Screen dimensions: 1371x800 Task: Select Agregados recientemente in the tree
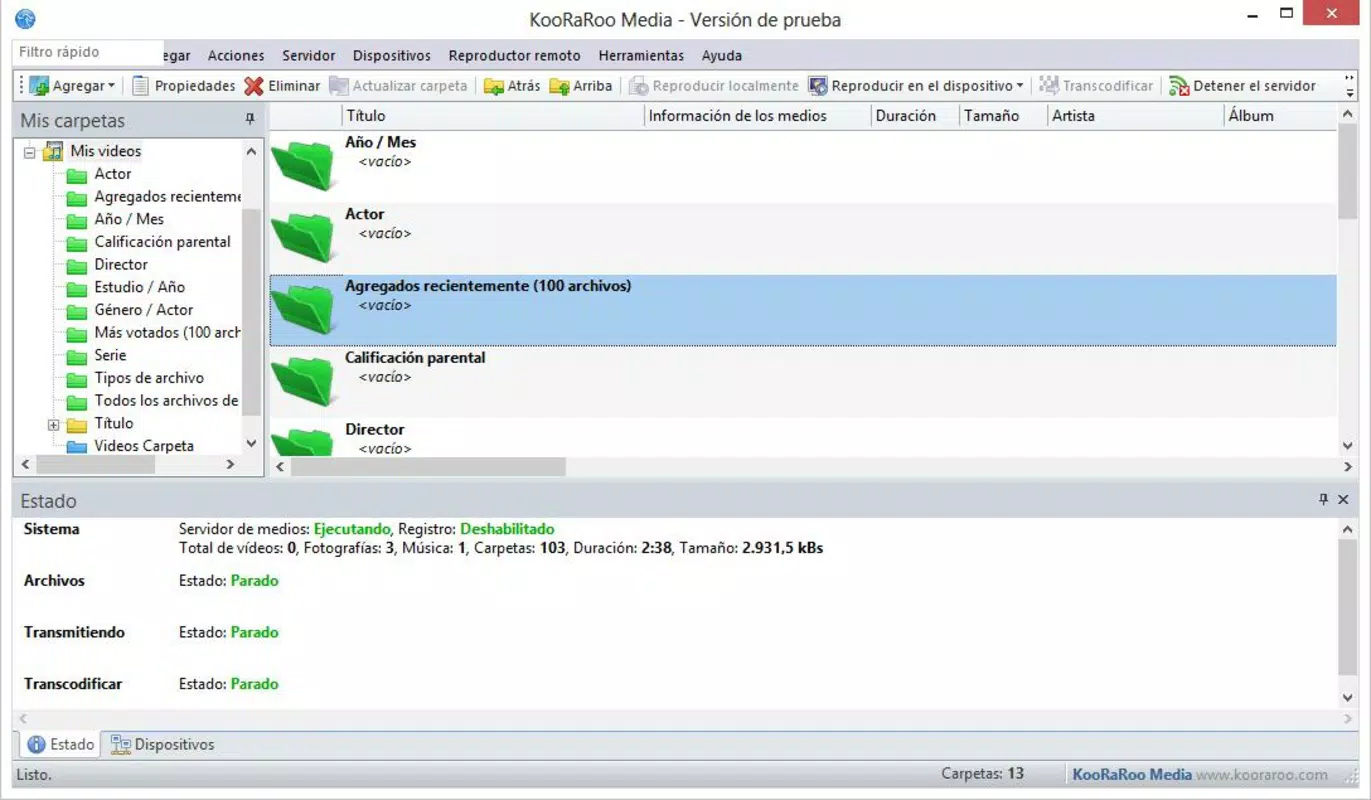click(x=168, y=197)
